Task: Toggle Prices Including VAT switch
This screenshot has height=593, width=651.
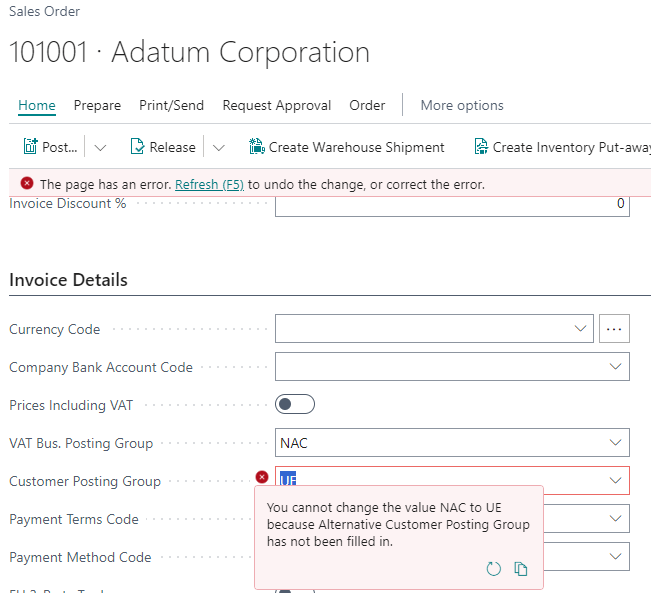Action: point(295,404)
